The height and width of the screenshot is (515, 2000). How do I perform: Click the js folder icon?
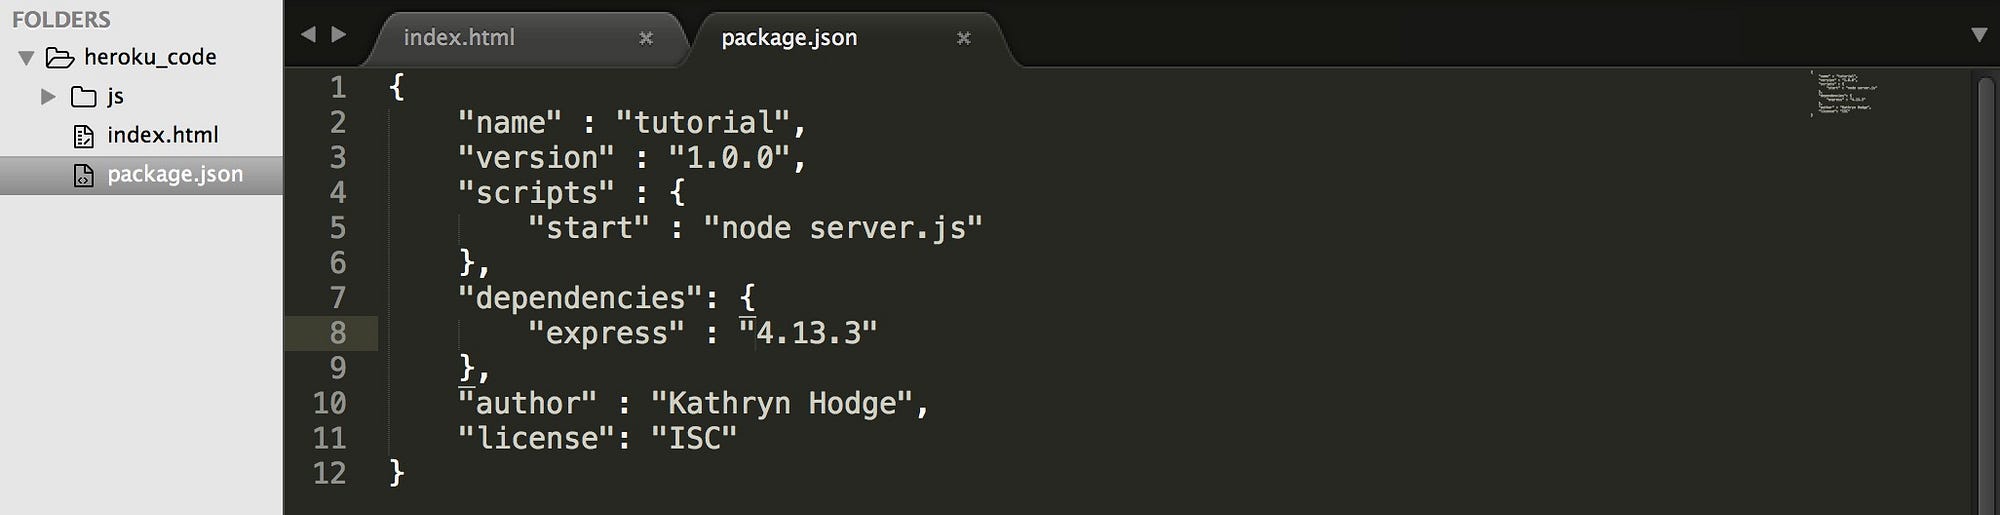pos(84,97)
